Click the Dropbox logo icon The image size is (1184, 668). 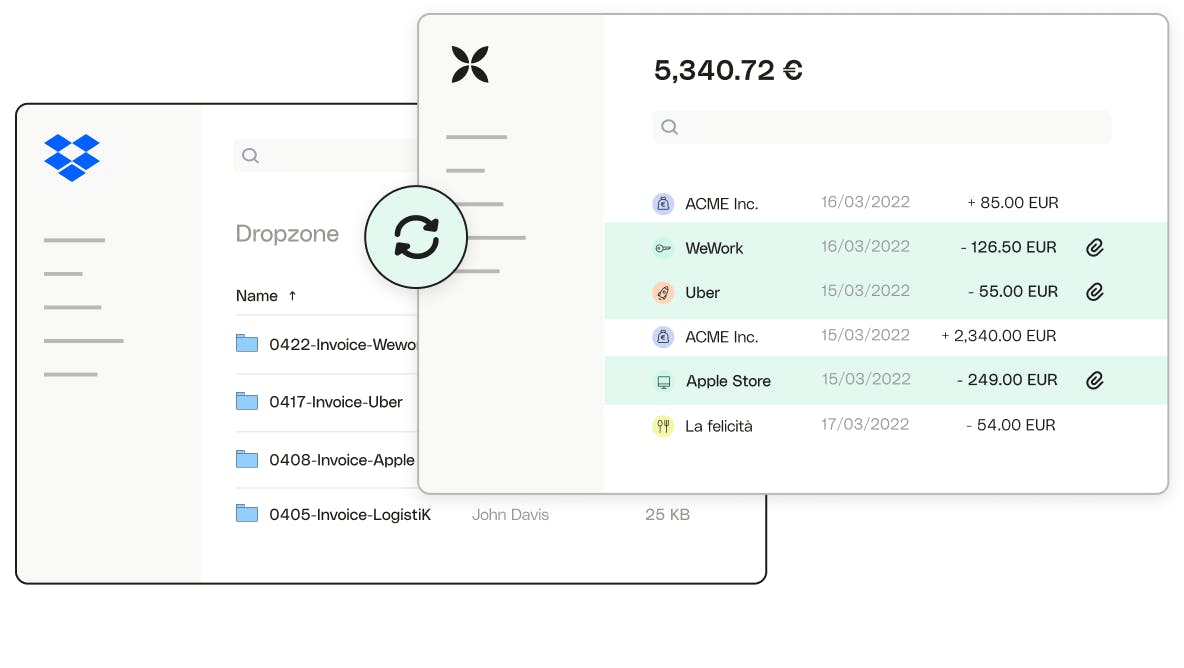pos(72,157)
